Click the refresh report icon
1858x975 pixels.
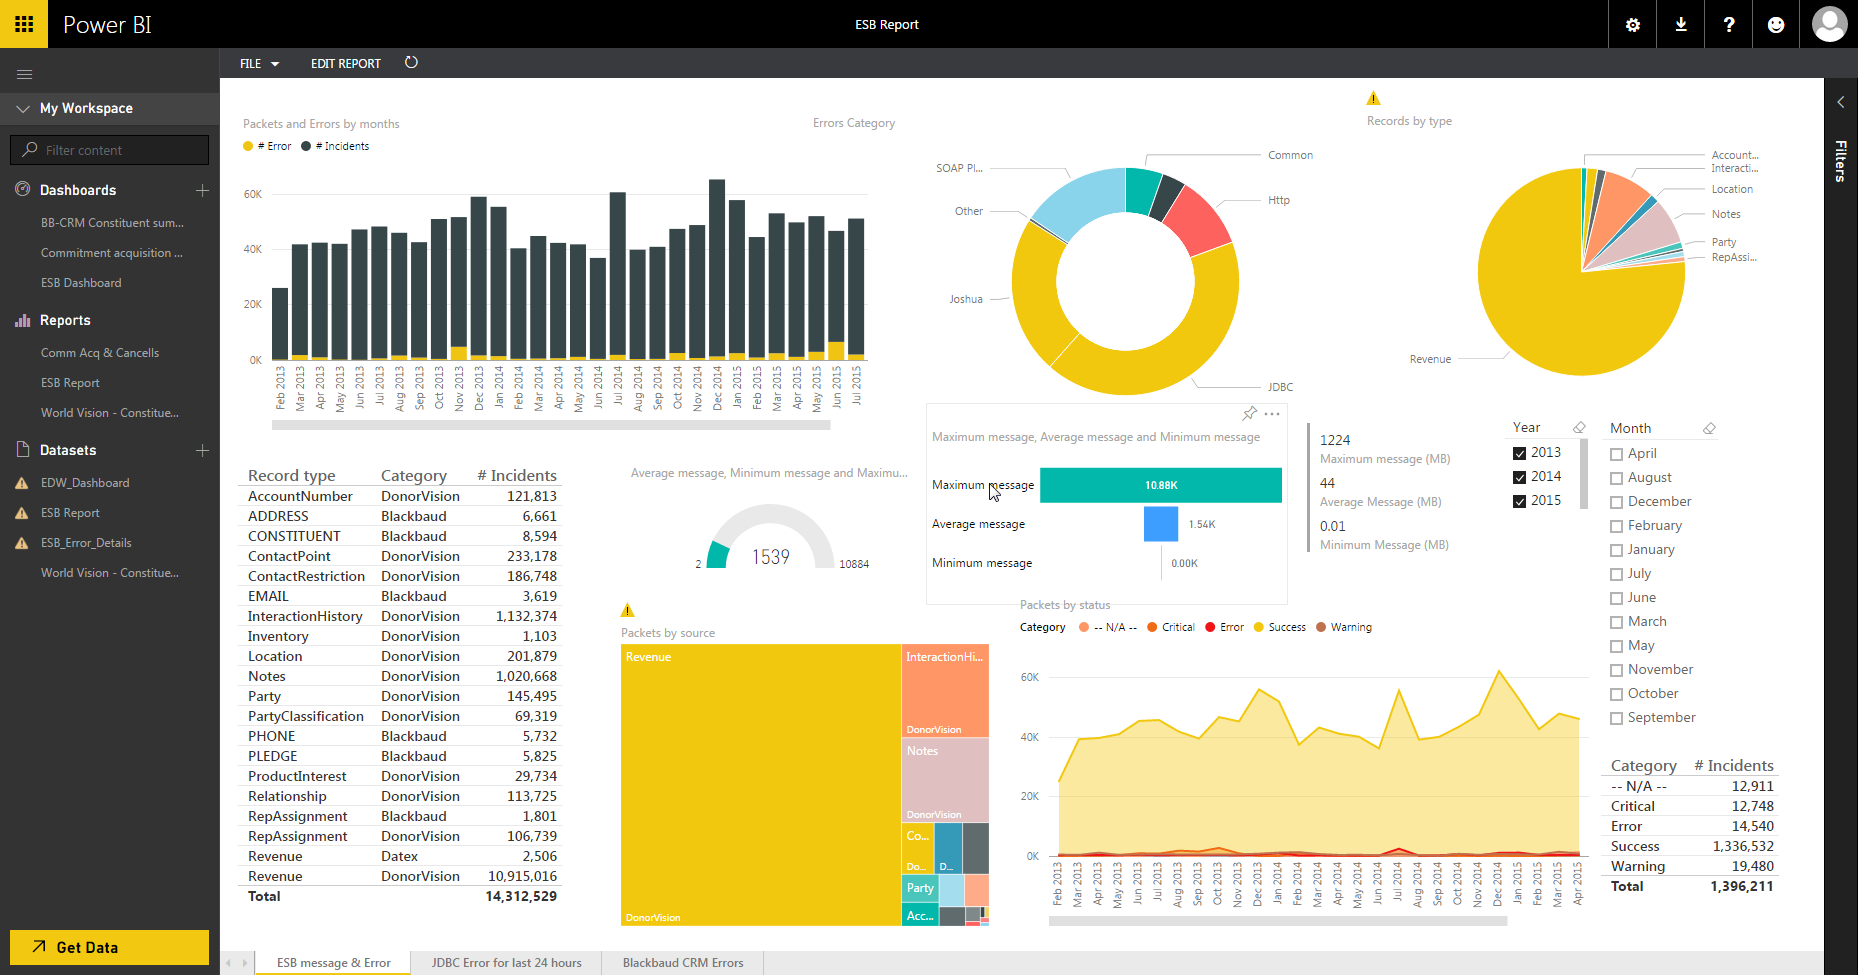click(x=411, y=63)
